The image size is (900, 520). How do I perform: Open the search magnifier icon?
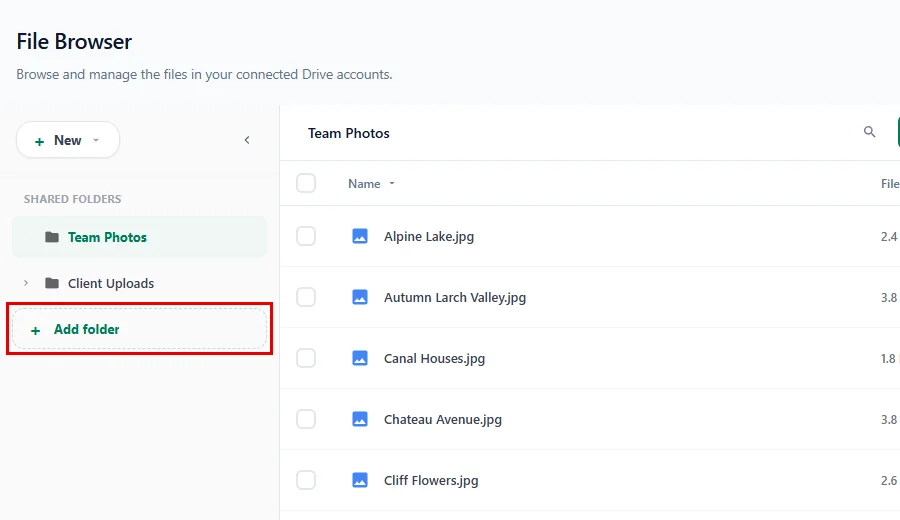coord(870,132)
